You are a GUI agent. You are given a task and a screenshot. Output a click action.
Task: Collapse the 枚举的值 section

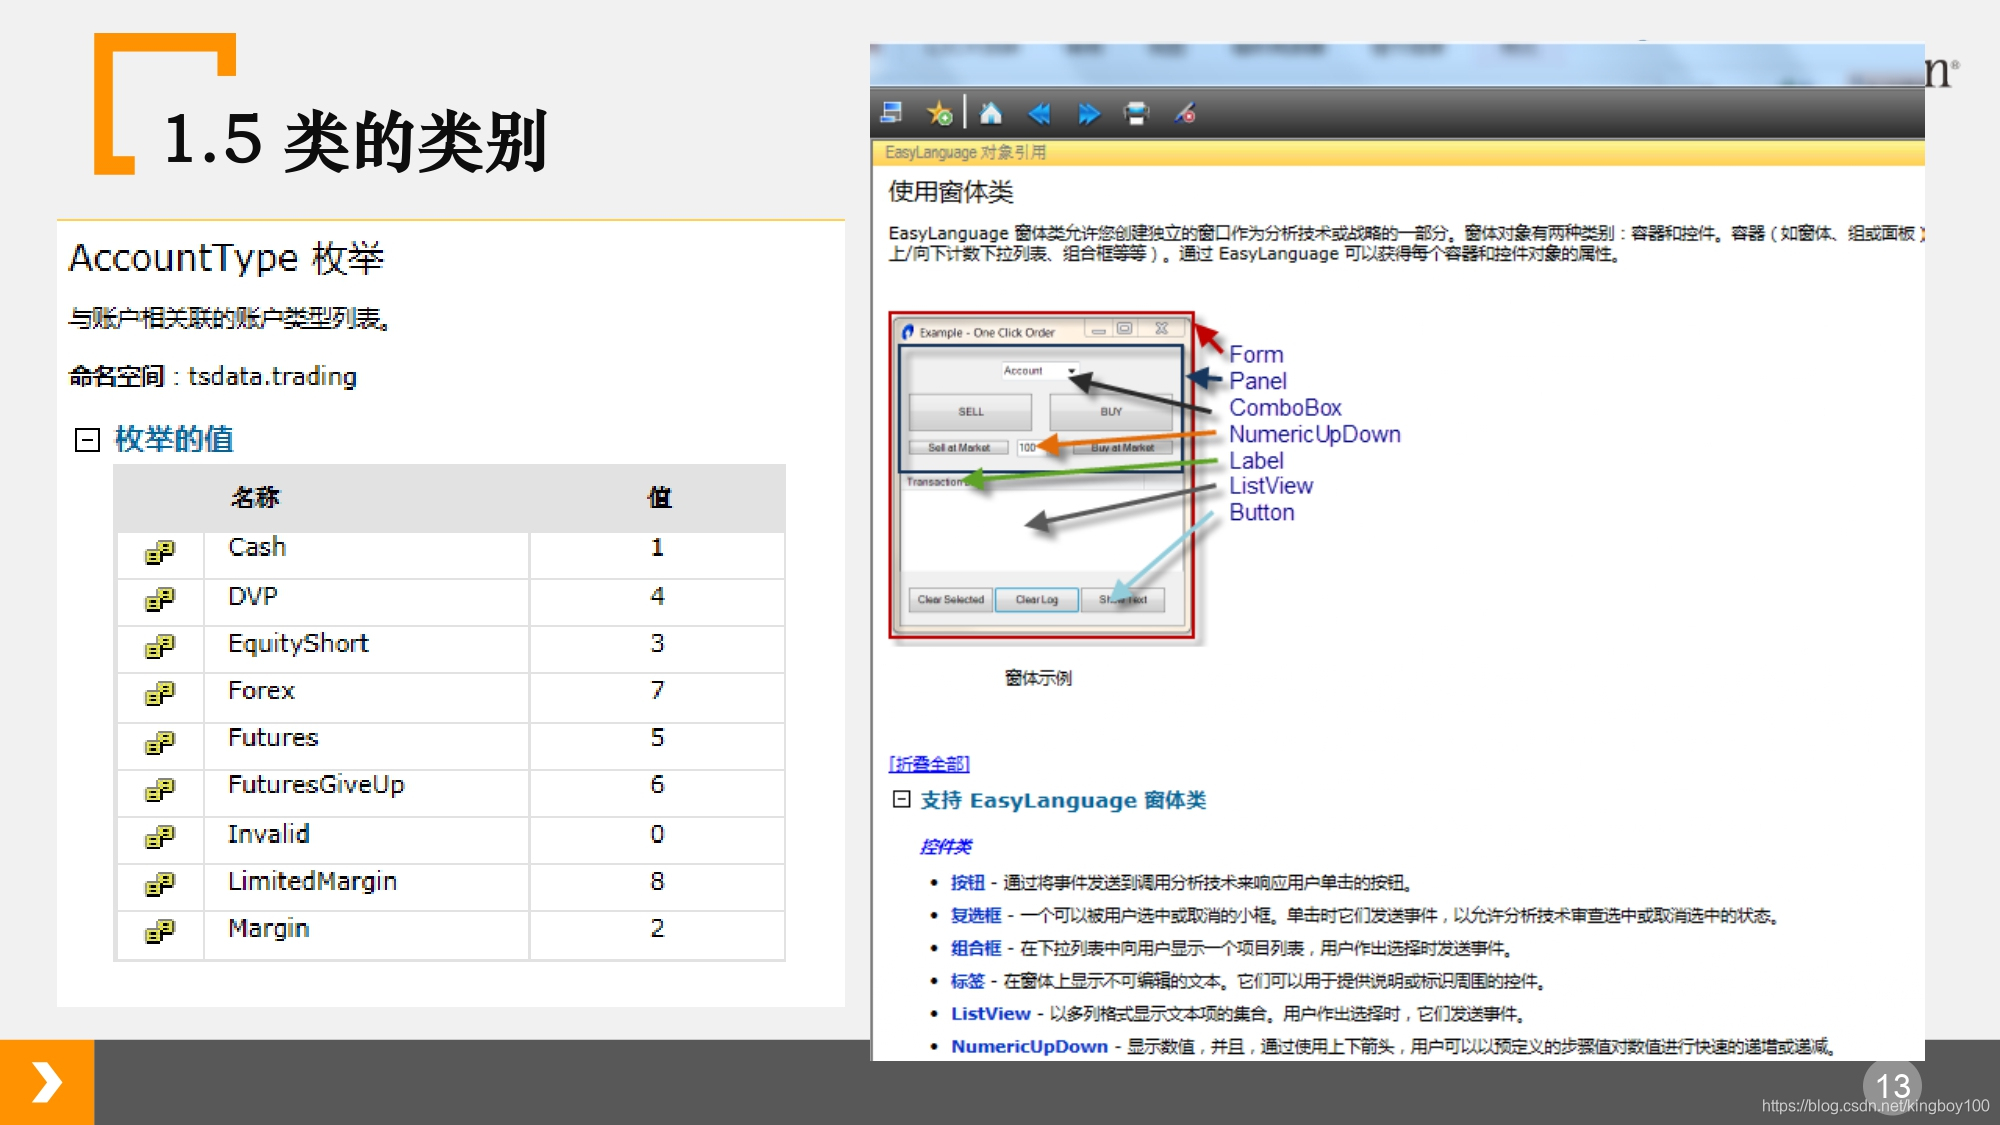point(88,440)
